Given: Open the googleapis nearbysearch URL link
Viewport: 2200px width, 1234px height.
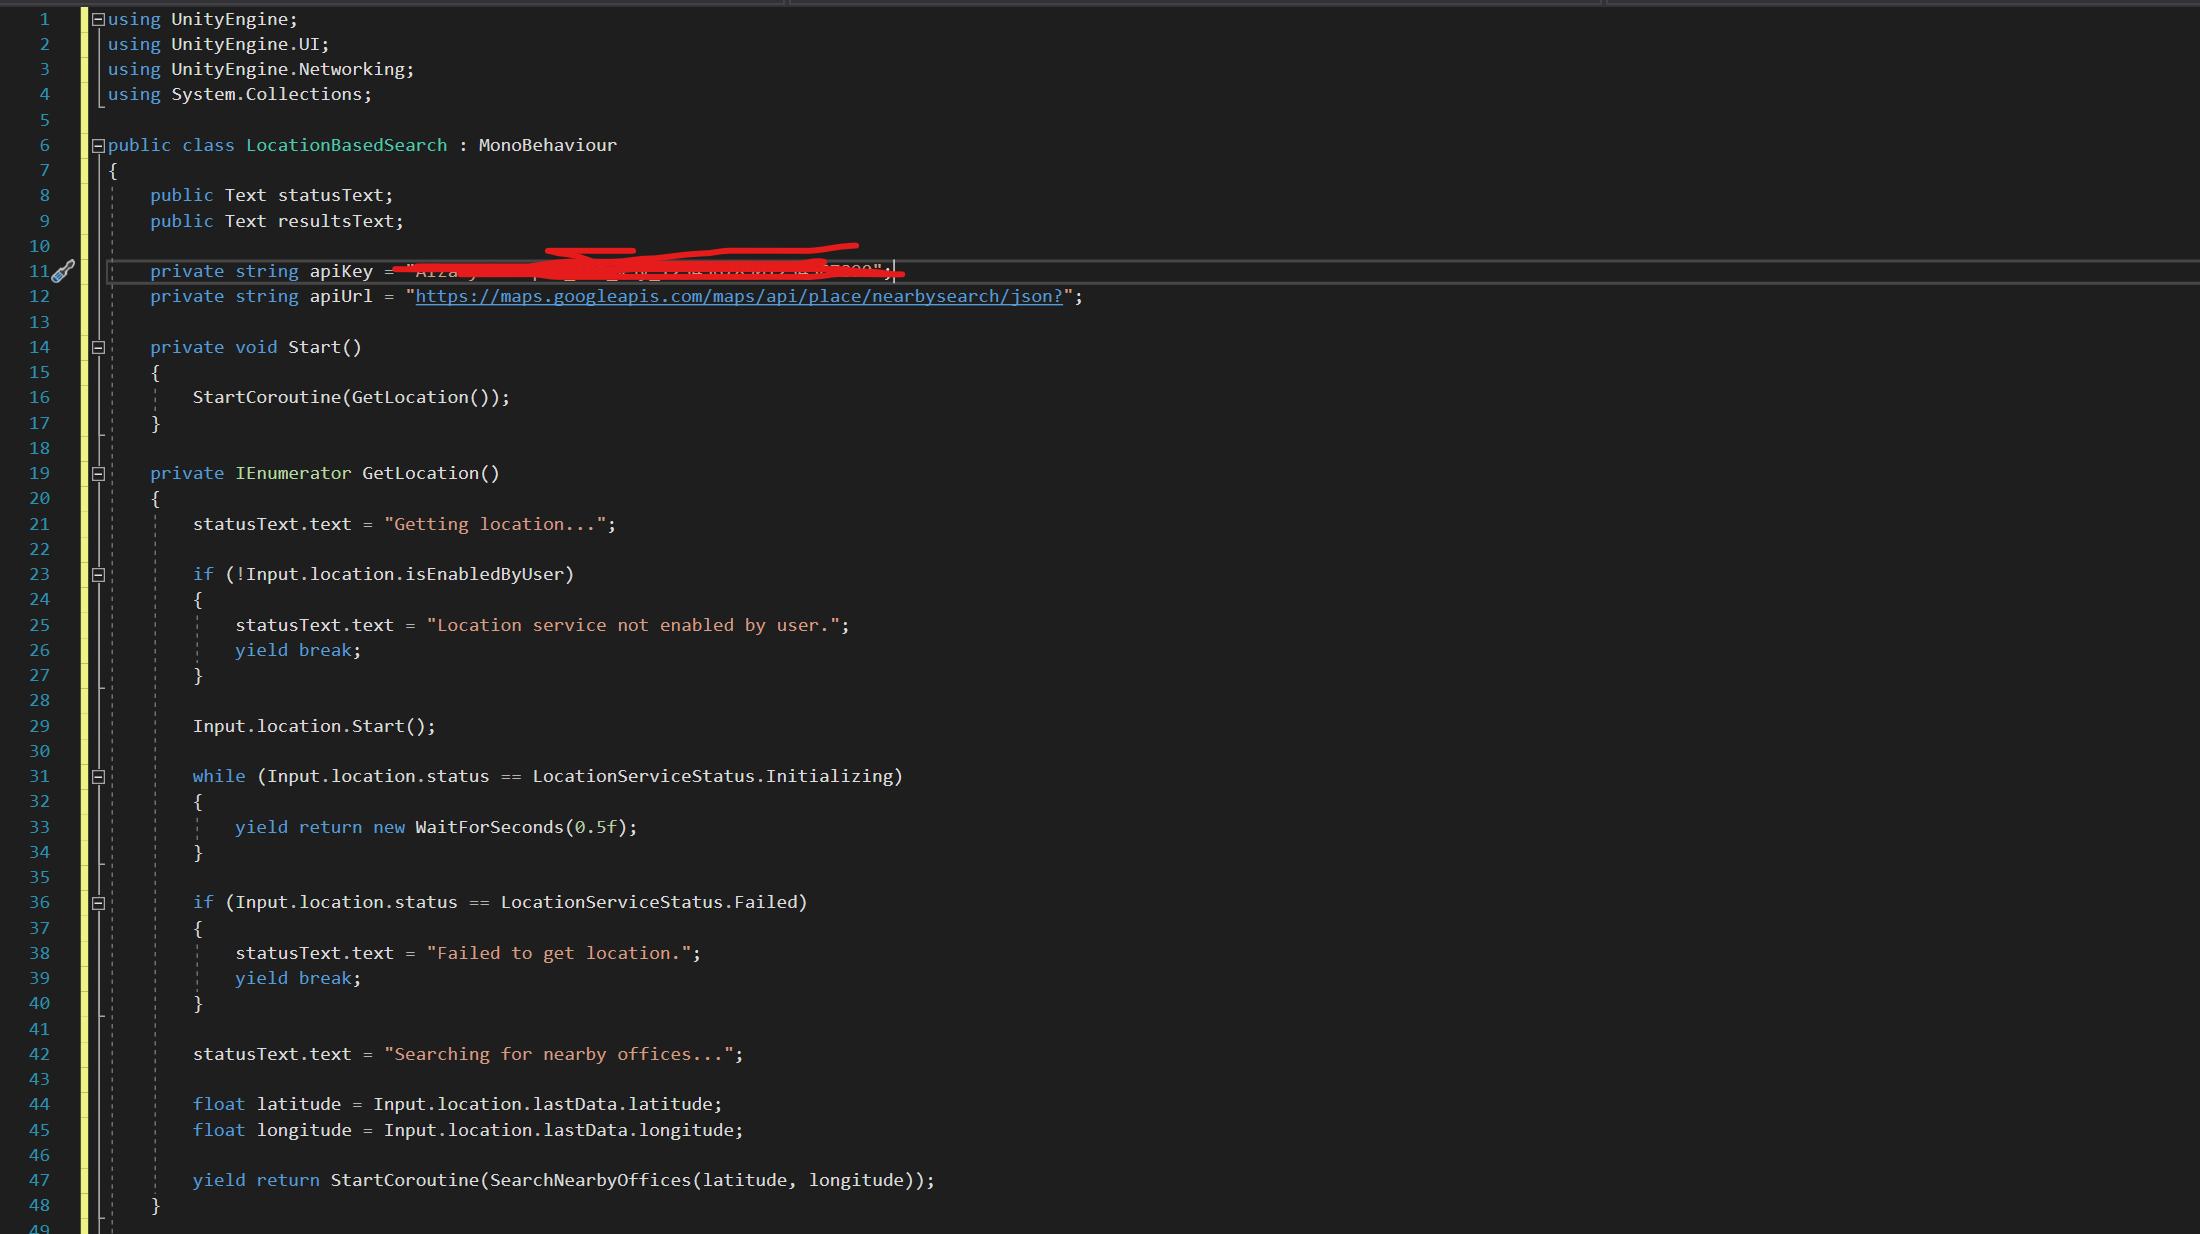Looking at the screenshot, I should (x=738, y=297).
